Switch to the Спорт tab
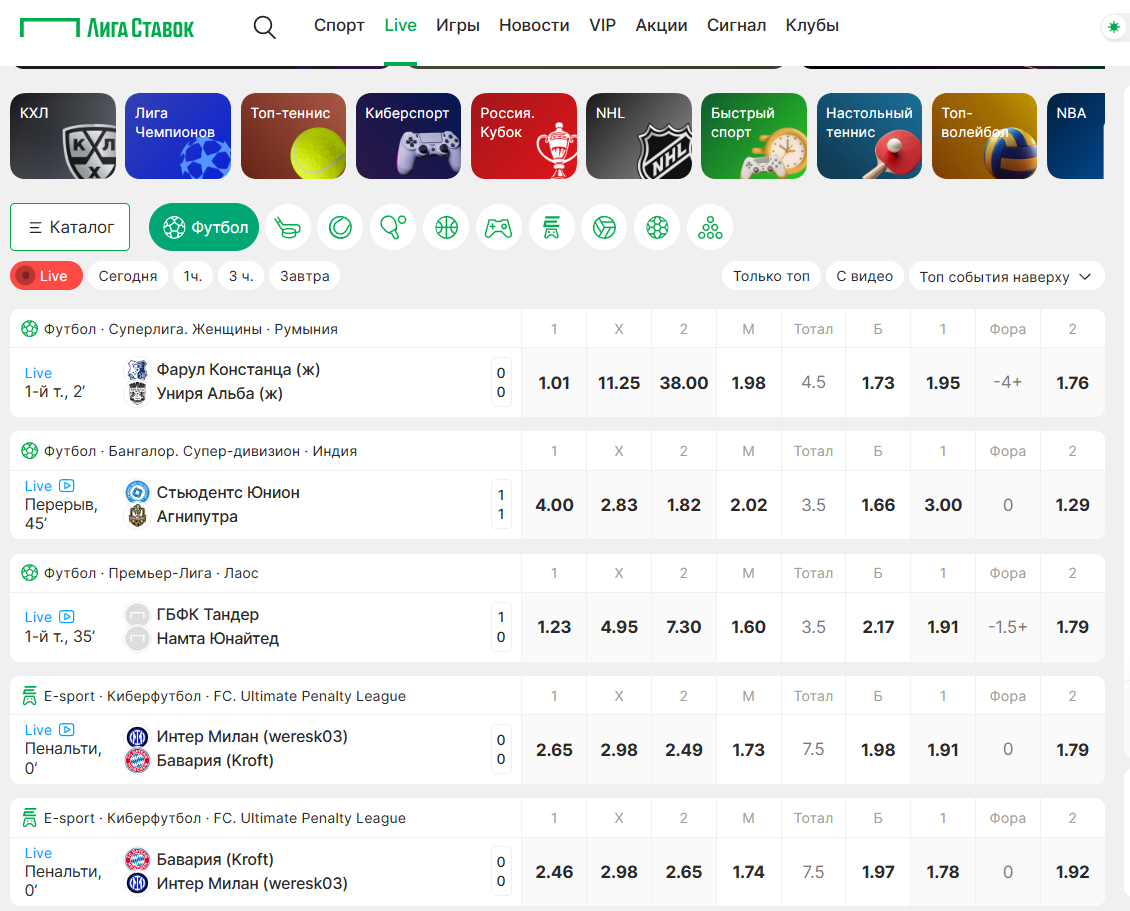This screenshot has width=1130, height=911. (x=339, y=26)
